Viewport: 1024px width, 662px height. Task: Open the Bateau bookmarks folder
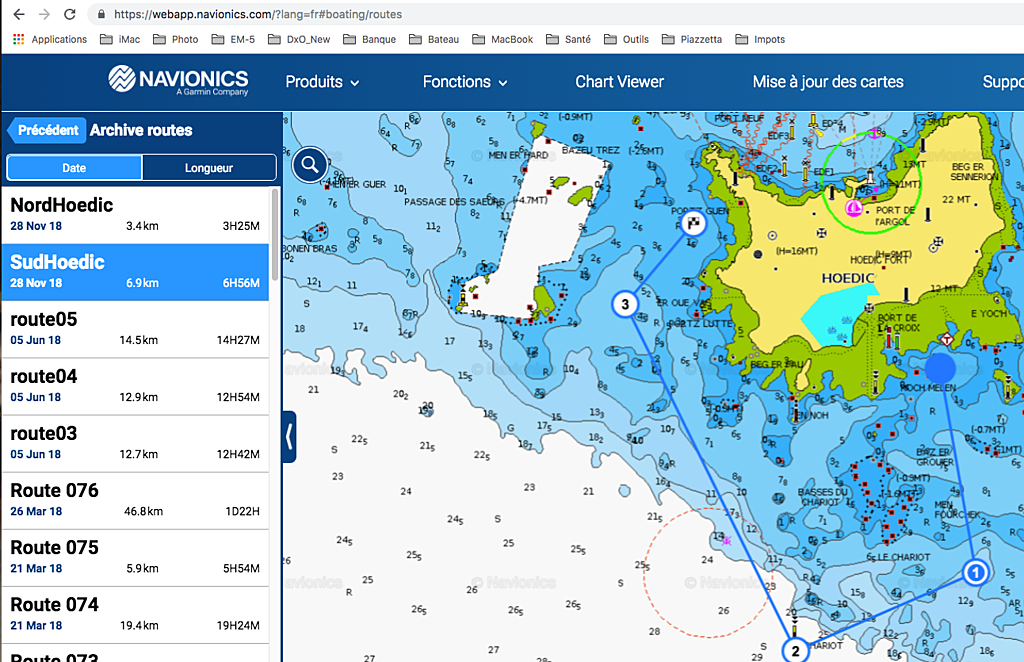(434, 39)
